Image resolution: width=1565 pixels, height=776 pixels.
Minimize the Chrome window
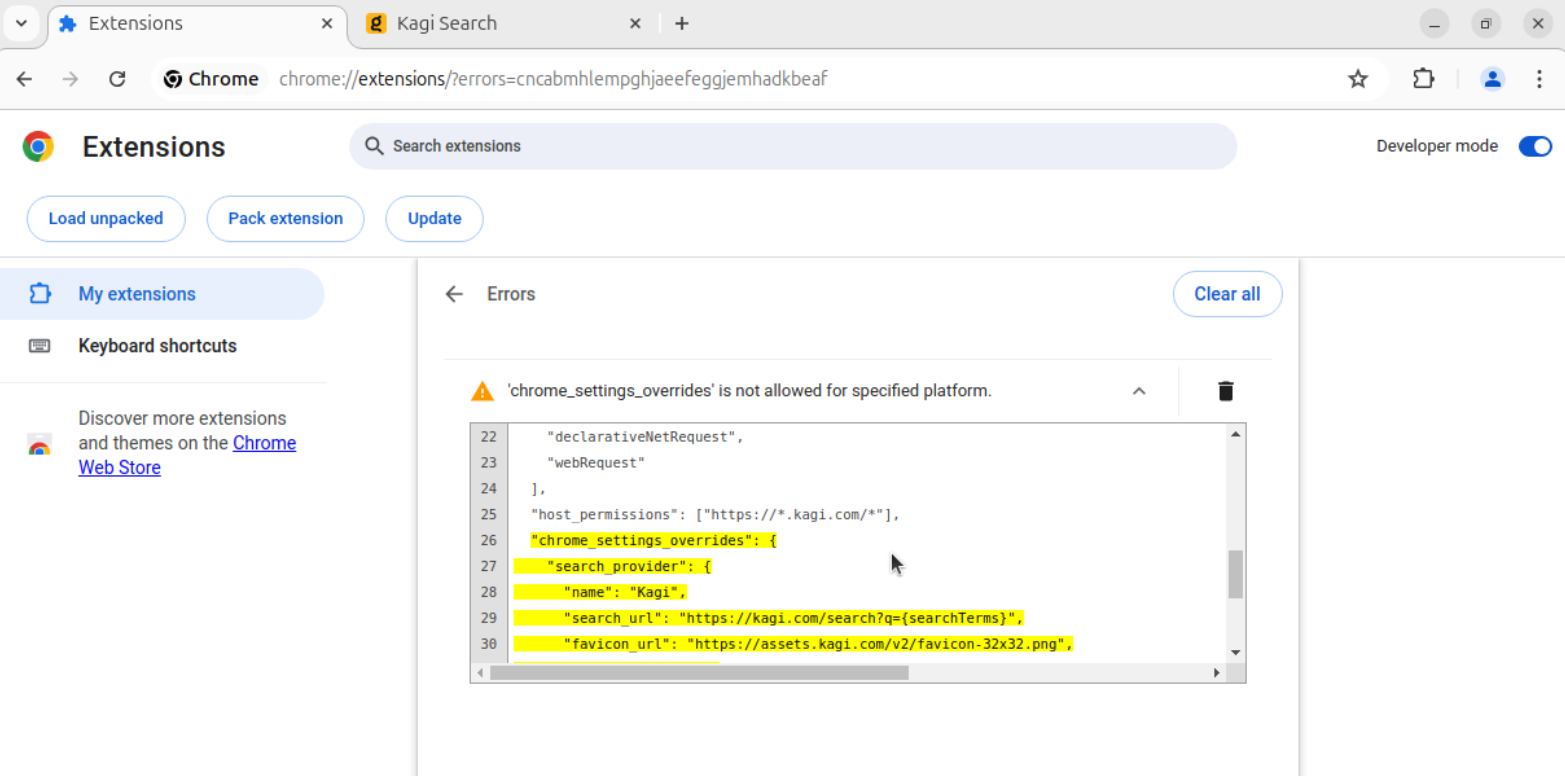(1434, 23)
